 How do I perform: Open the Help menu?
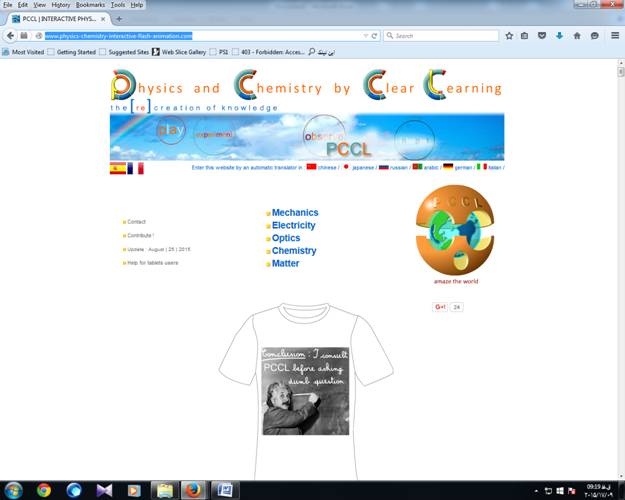[137, 5]
